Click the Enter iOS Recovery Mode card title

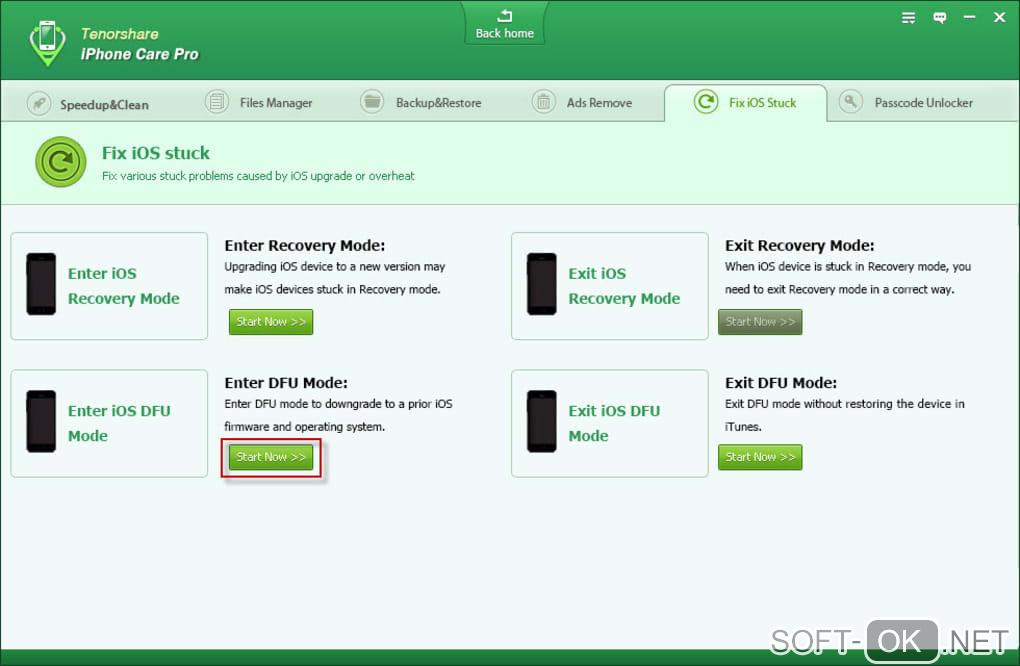pyautogui.click(x=124, y=286)
